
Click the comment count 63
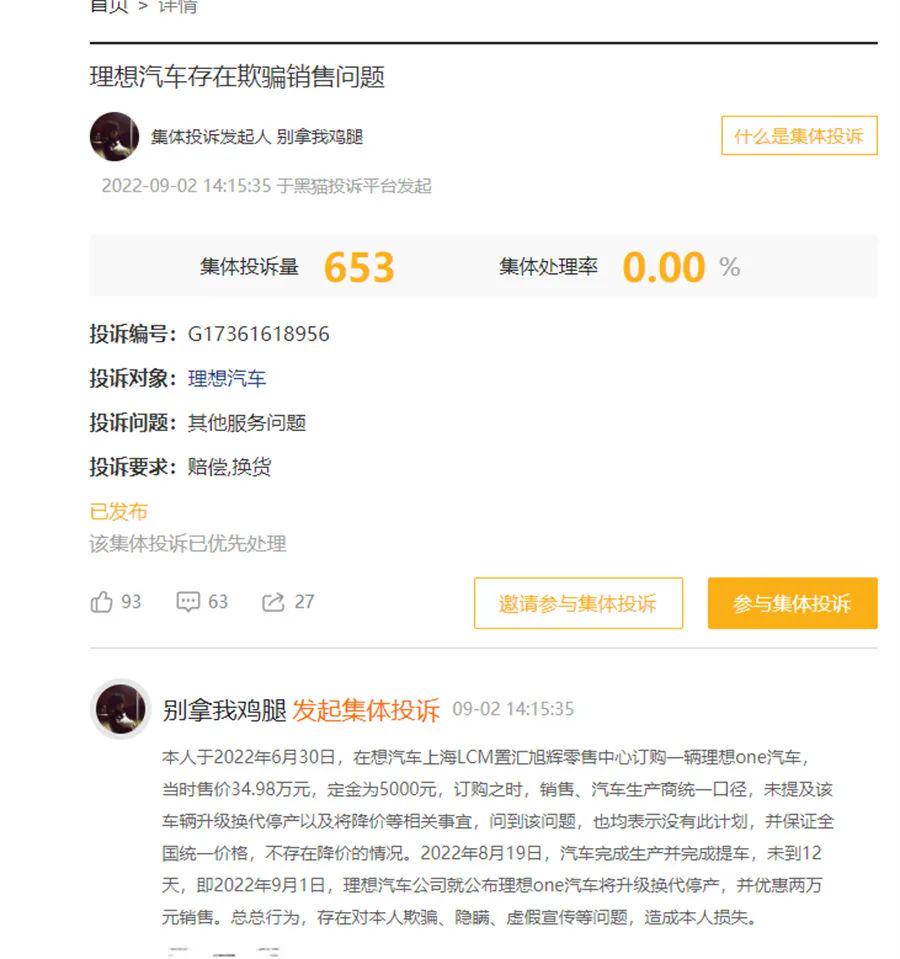(218, 602)
